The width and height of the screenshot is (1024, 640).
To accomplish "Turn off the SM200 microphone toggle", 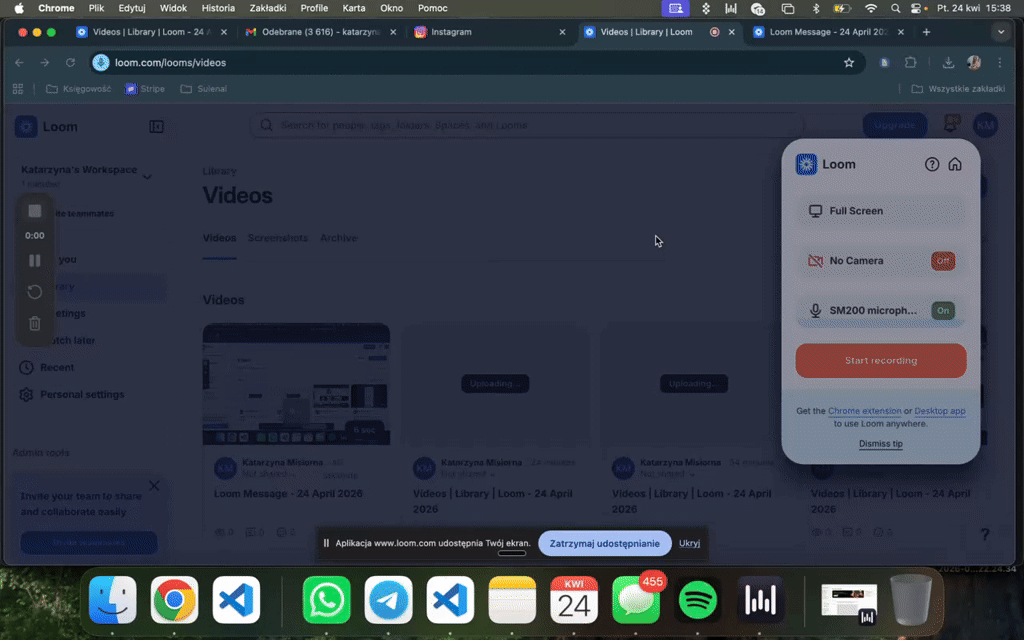I will point(943,310).
